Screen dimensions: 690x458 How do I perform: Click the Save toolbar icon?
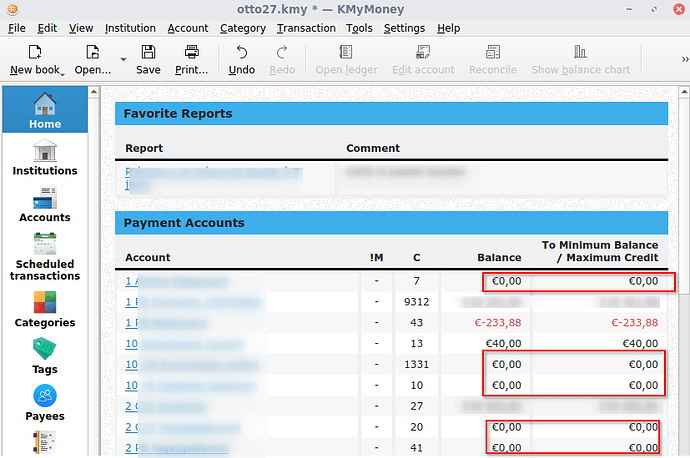(148, 60)
